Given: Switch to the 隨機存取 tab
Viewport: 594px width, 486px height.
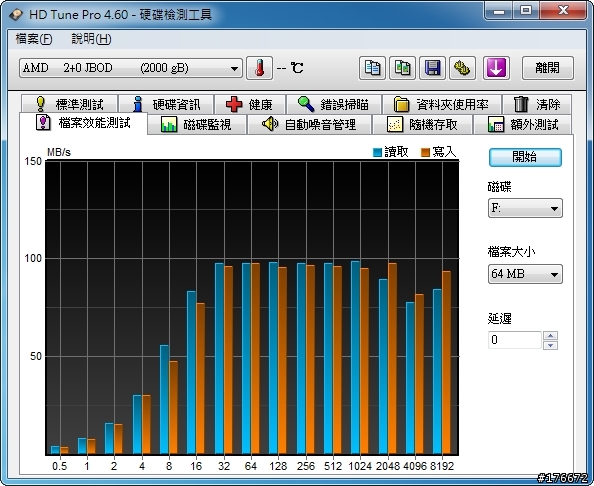Looking at the screenshot, I should coord(422,124).
